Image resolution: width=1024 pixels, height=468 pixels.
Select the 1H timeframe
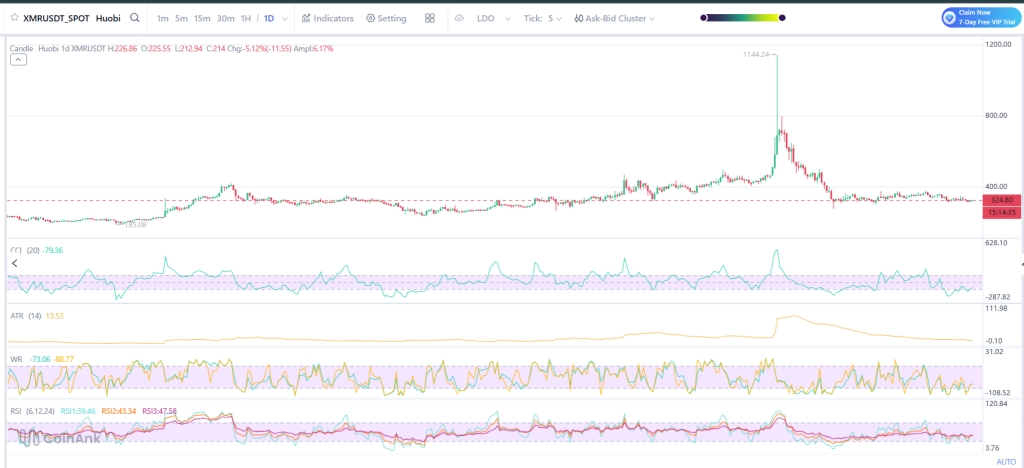[246, 18]
